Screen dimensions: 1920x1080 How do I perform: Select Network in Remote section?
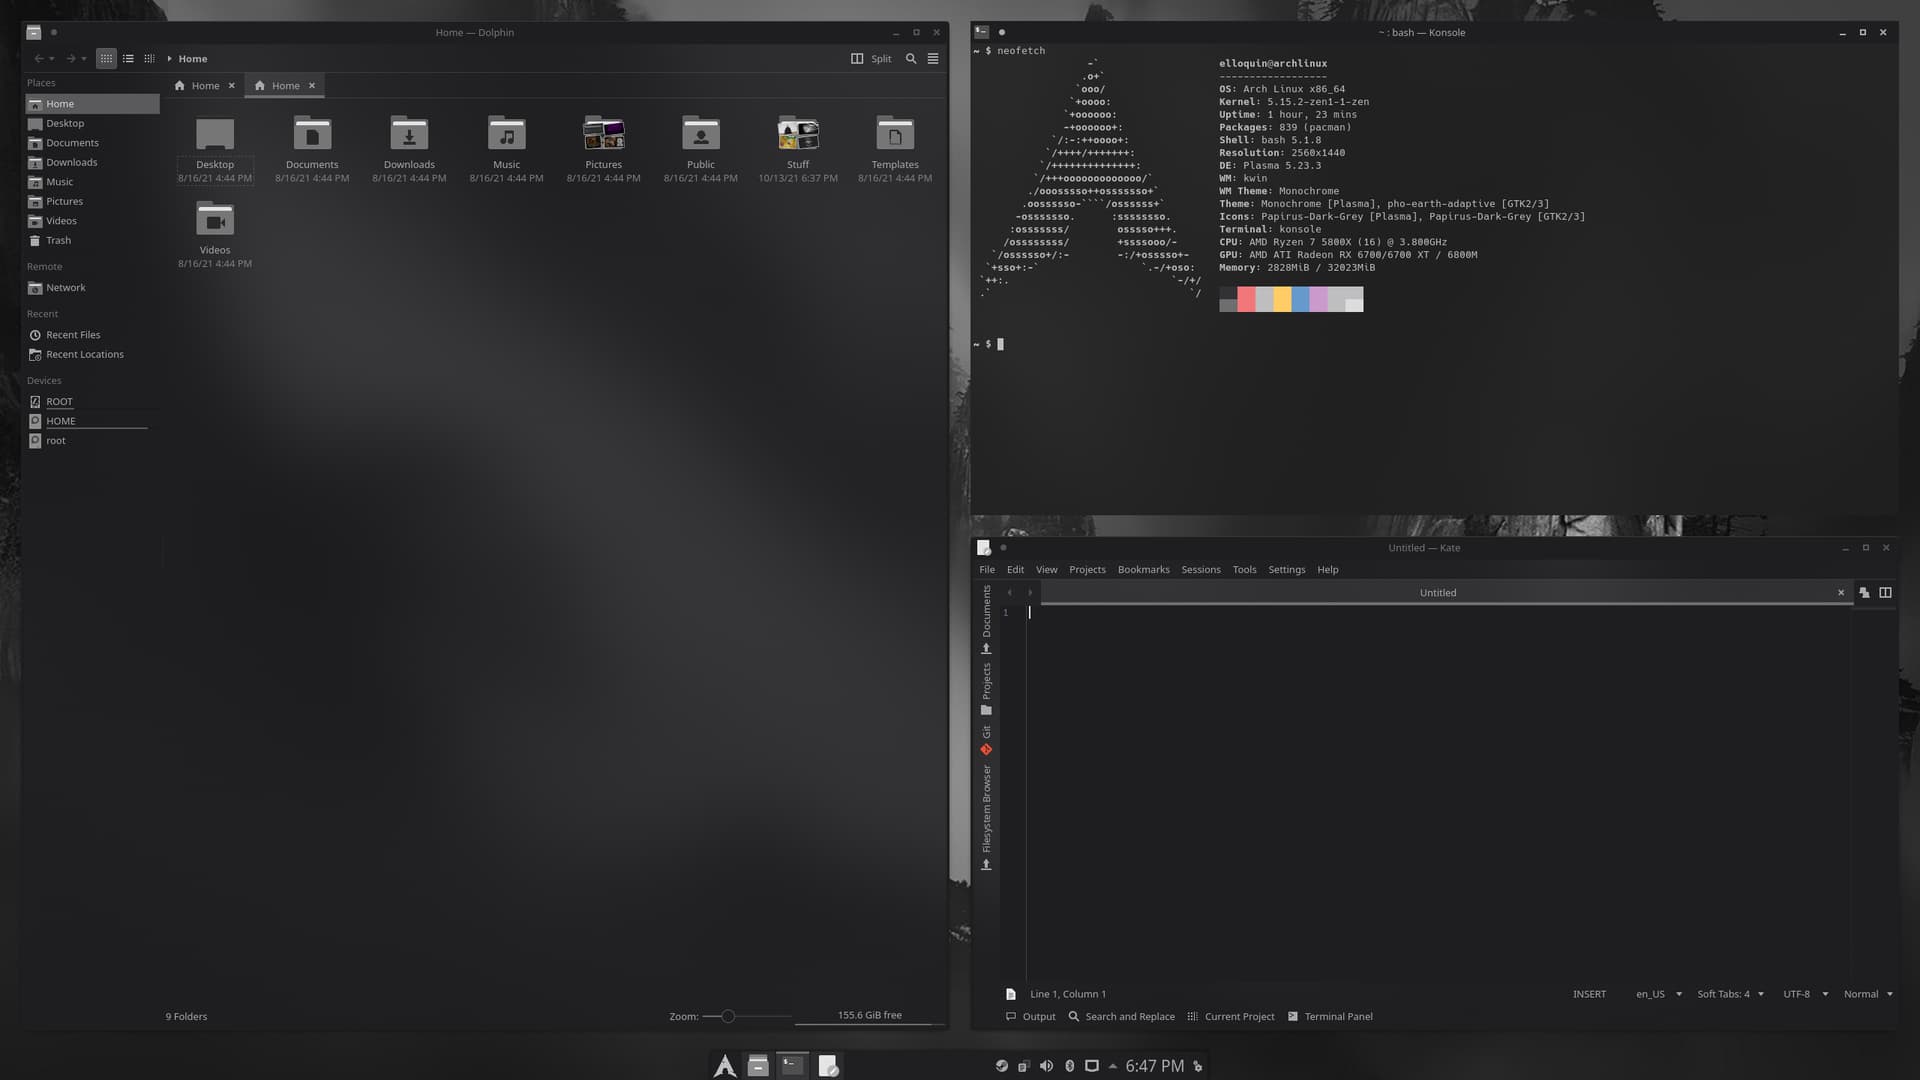point(92,288)
